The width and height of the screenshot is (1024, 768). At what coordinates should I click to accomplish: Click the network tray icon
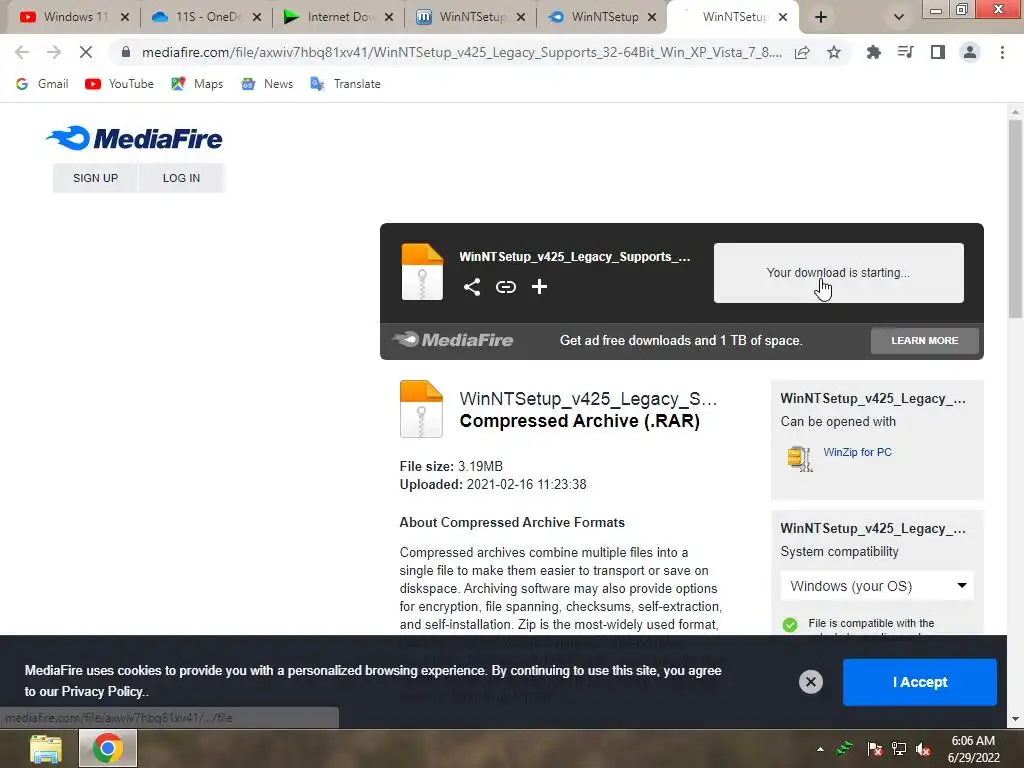coord(899,749)
